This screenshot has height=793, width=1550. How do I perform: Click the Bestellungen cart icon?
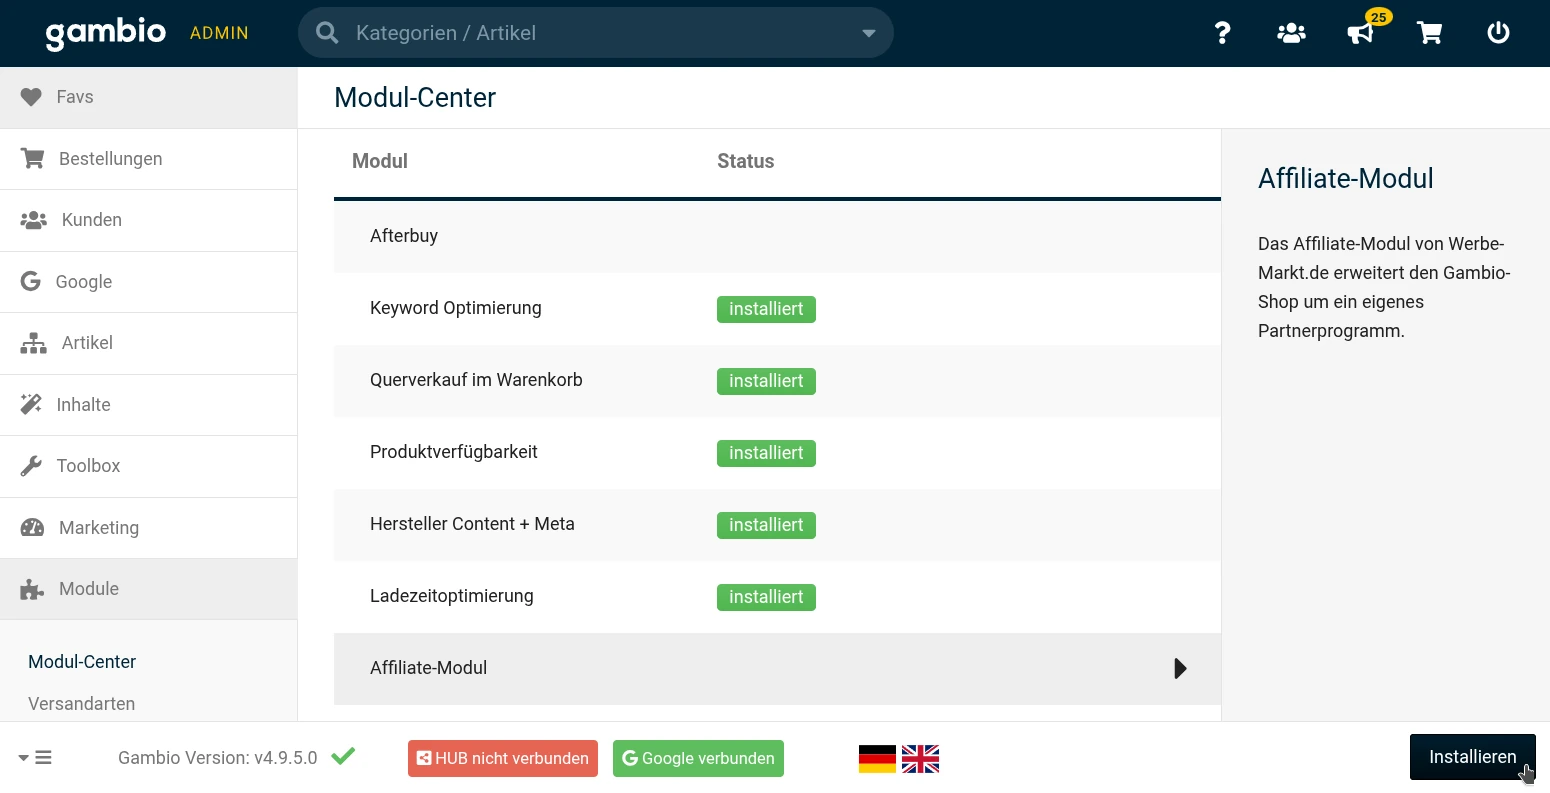[x=32, y=158]
